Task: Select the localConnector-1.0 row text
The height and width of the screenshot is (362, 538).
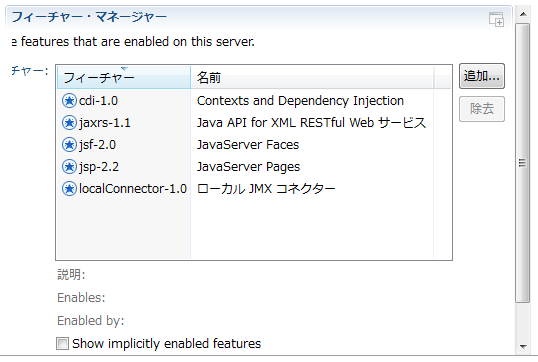Action: (133, 189)
